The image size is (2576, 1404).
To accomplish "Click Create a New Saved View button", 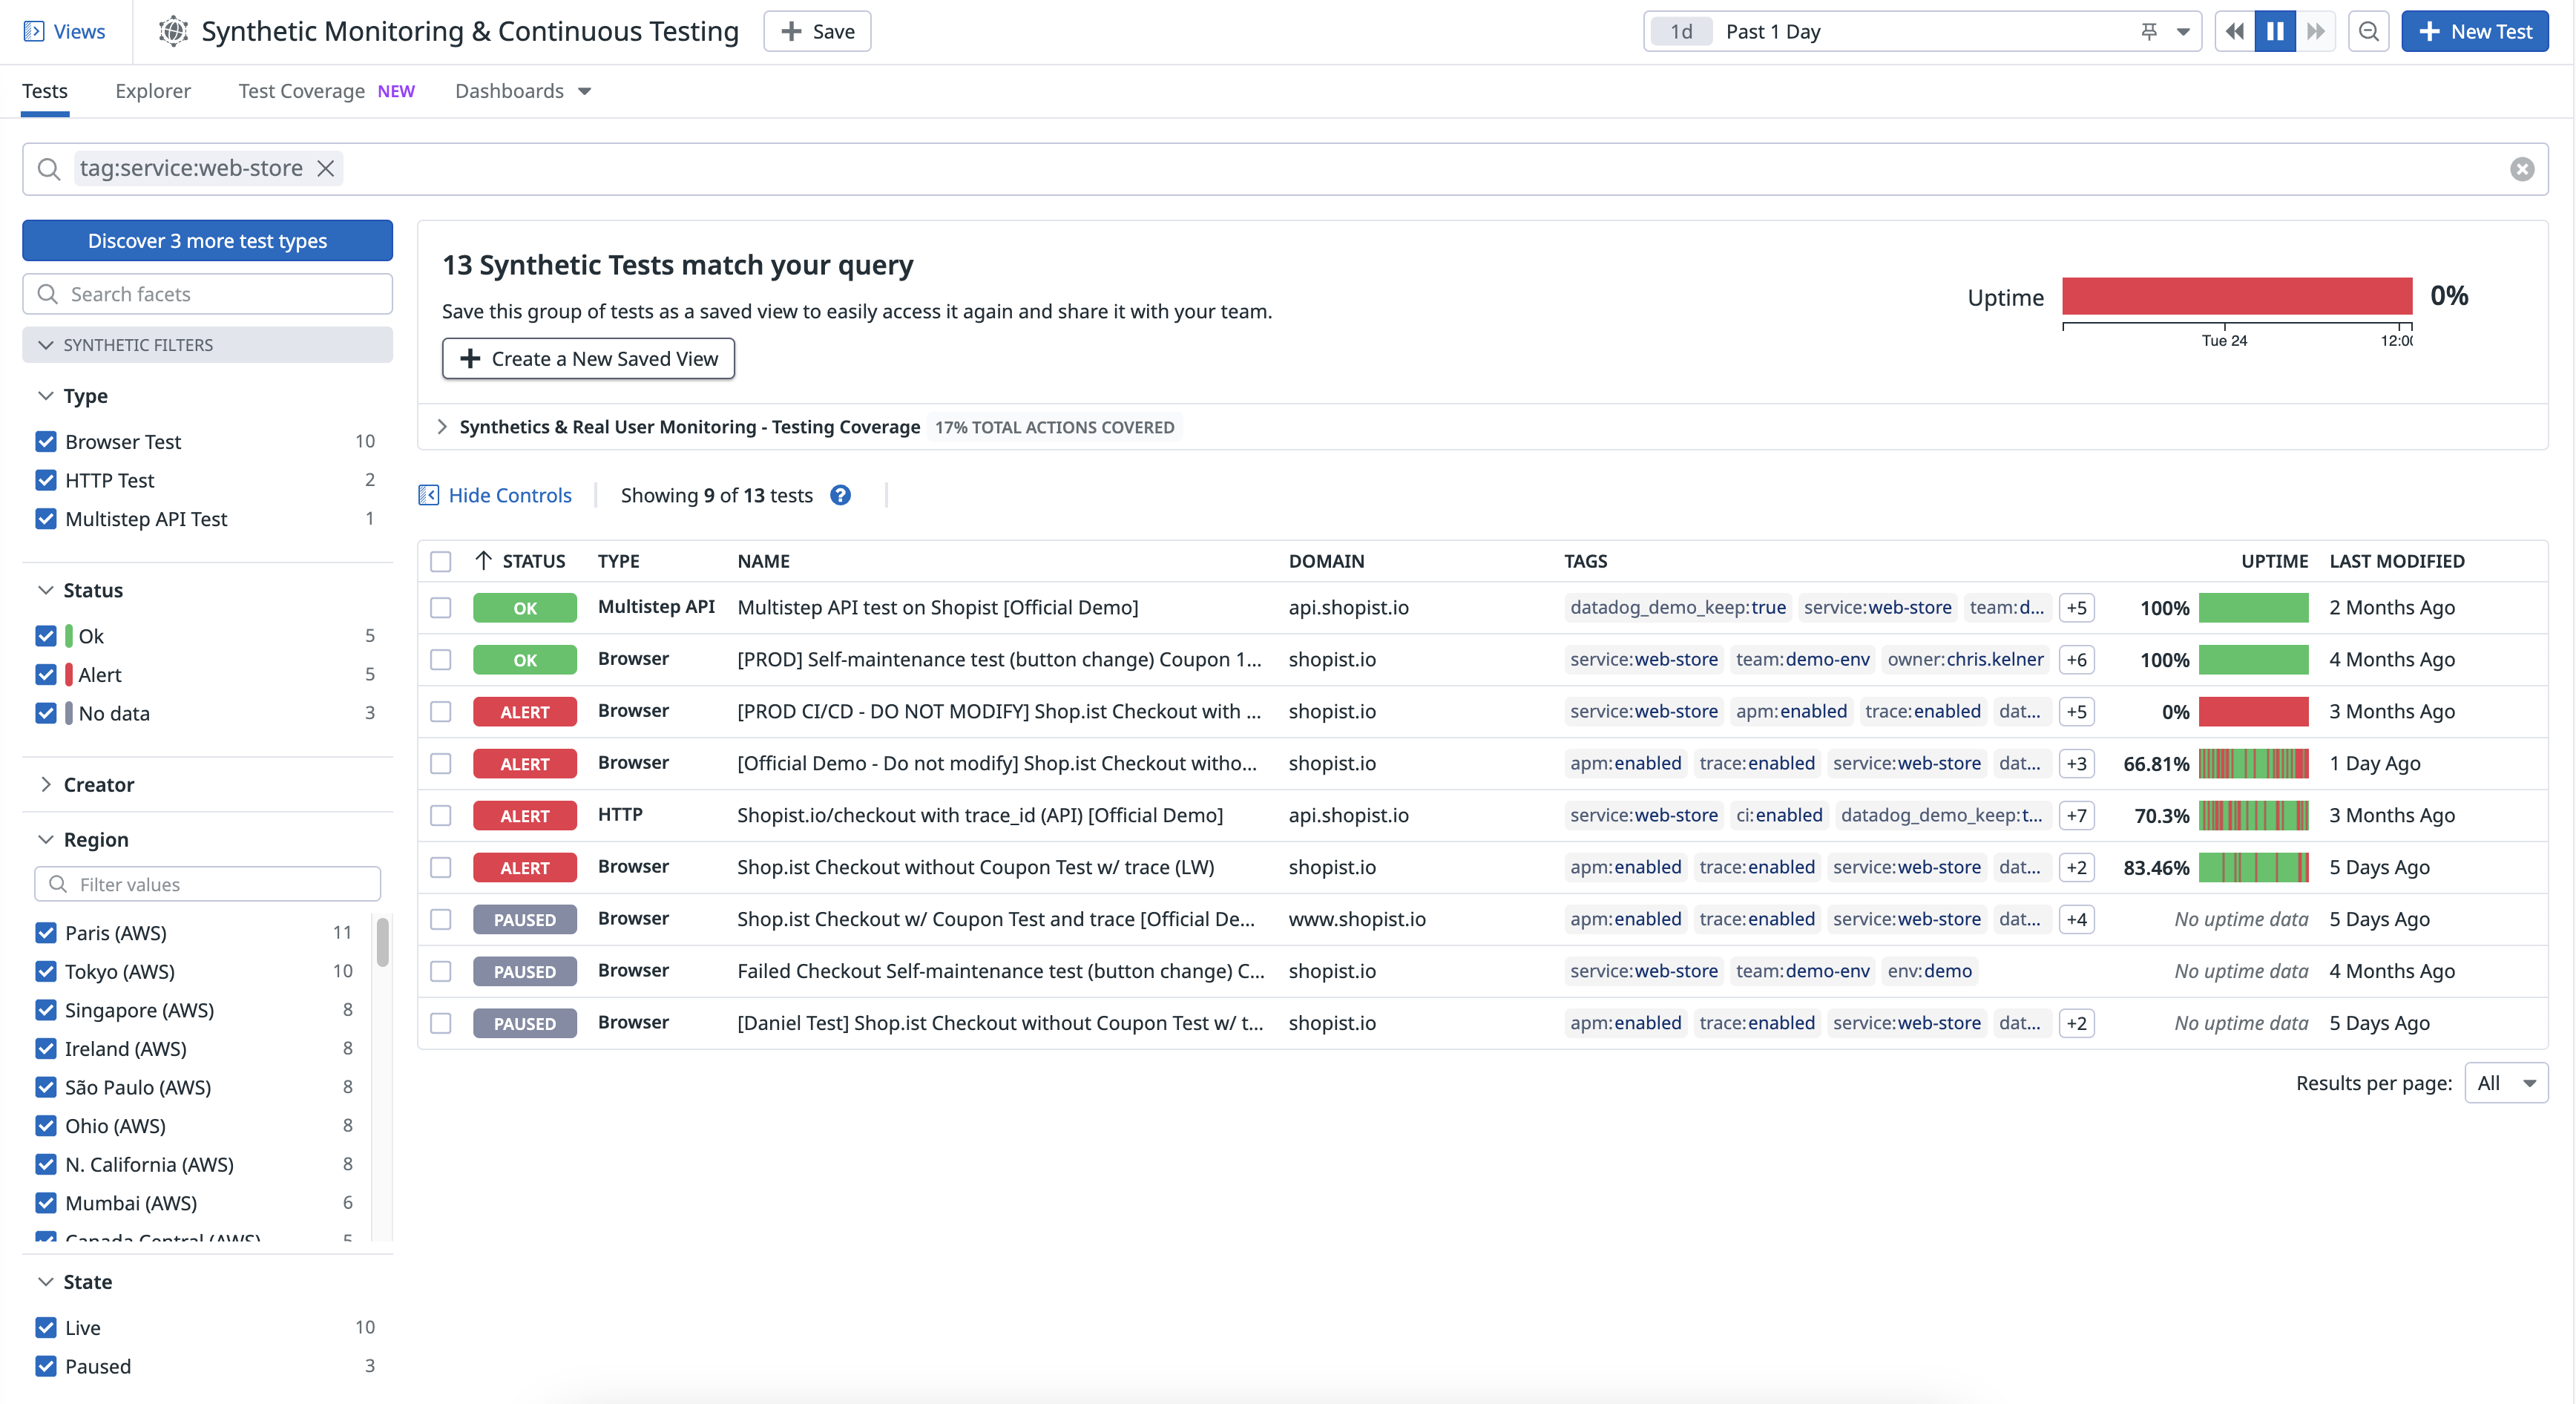I will coord(588,358).
